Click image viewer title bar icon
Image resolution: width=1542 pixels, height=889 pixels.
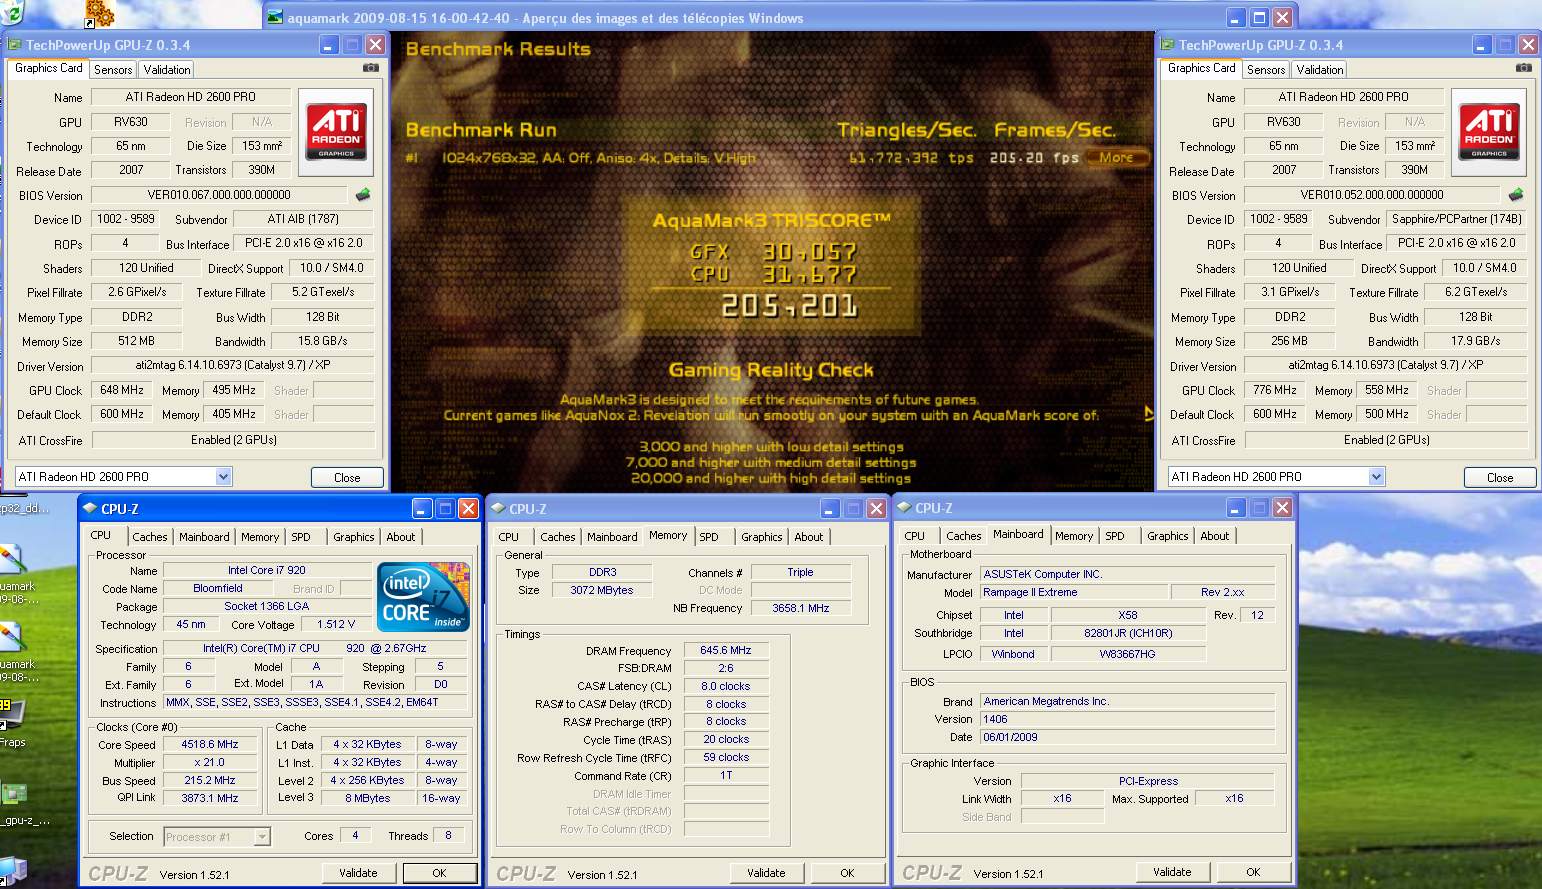[x=275, y=18]
